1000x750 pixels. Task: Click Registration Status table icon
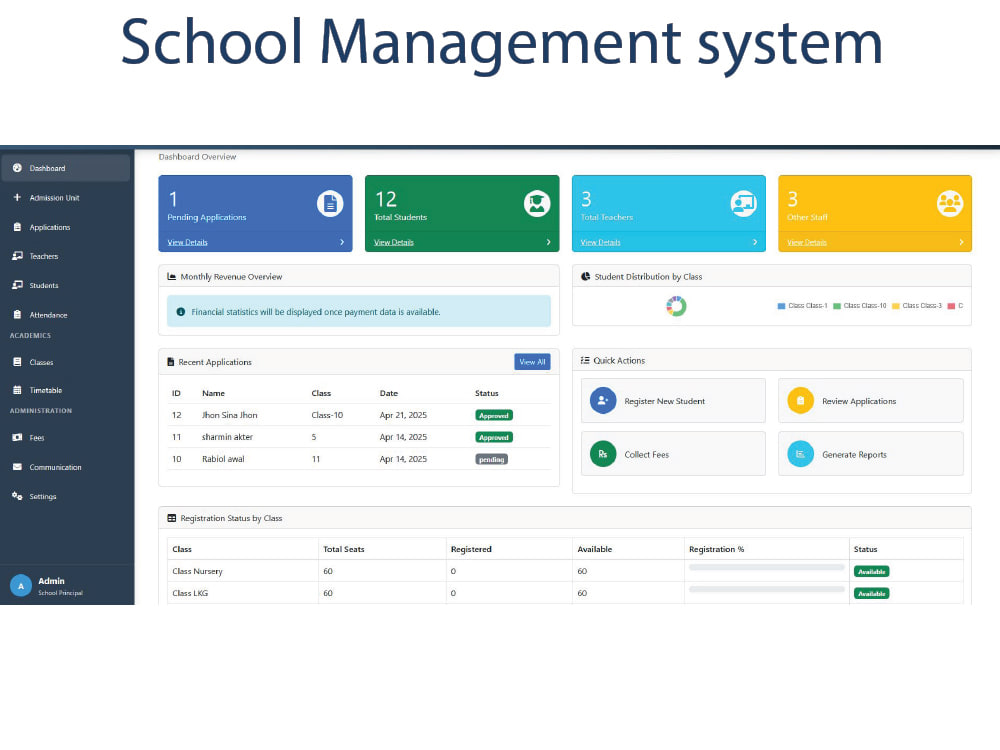[172, 518]
